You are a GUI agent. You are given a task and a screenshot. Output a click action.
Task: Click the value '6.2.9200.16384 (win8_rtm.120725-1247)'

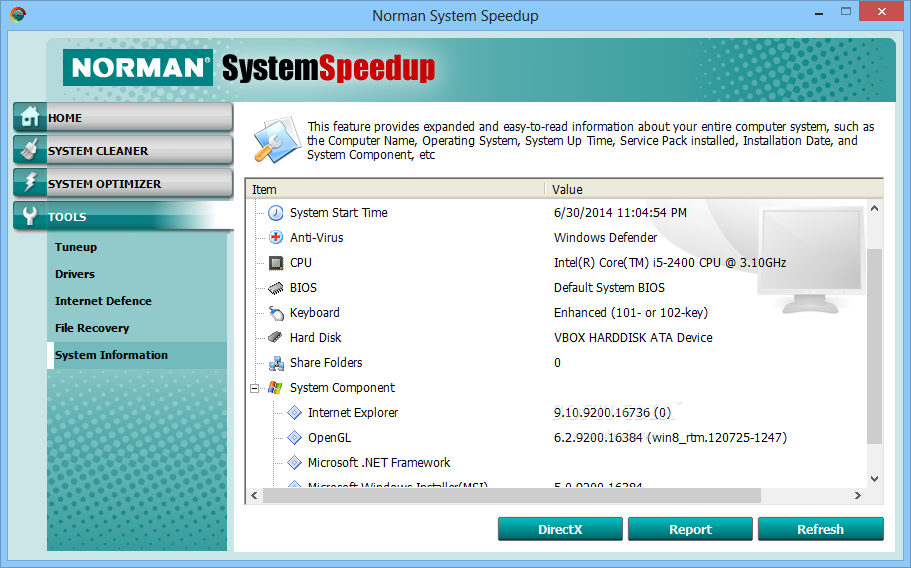coord(670,437)
